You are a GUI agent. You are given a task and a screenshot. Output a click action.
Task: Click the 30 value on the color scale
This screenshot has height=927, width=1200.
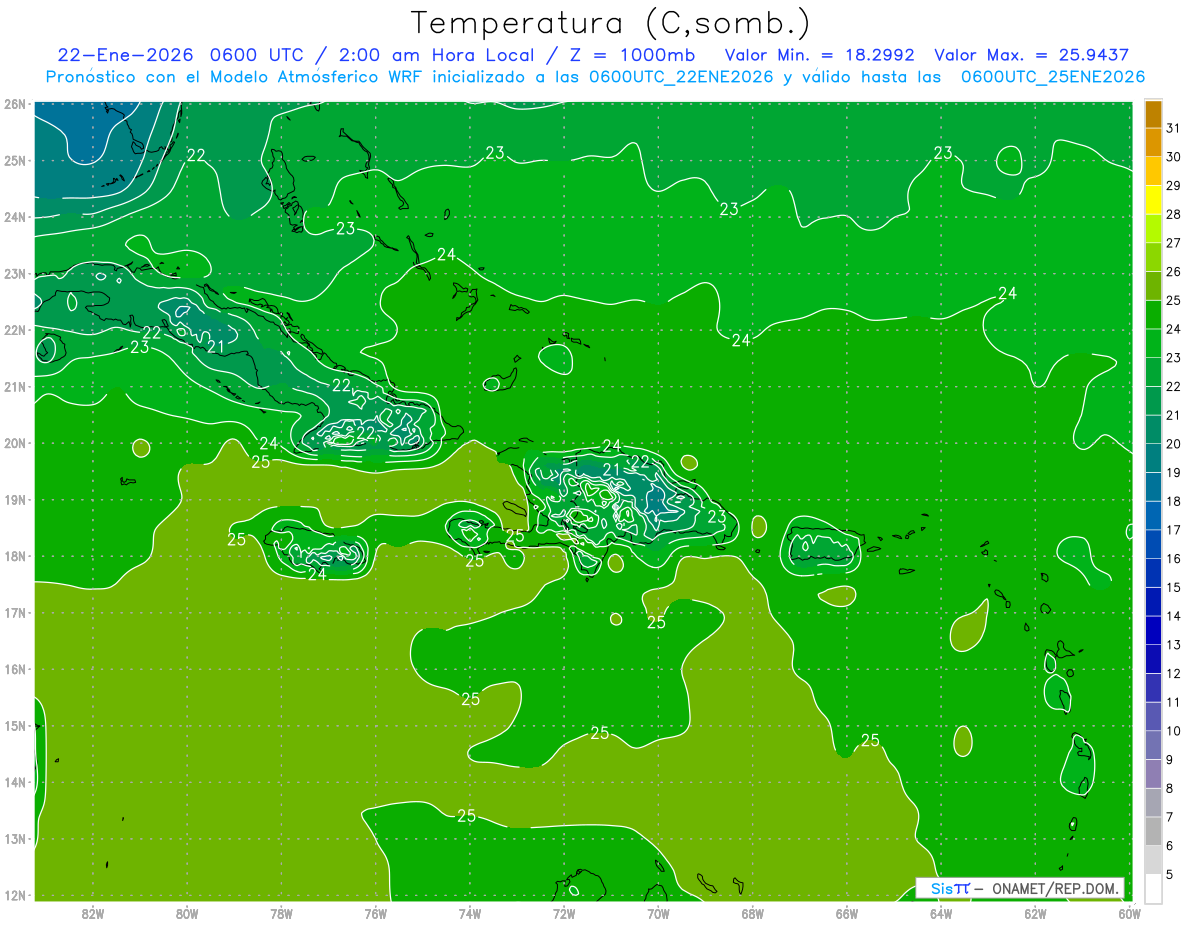1173,157
